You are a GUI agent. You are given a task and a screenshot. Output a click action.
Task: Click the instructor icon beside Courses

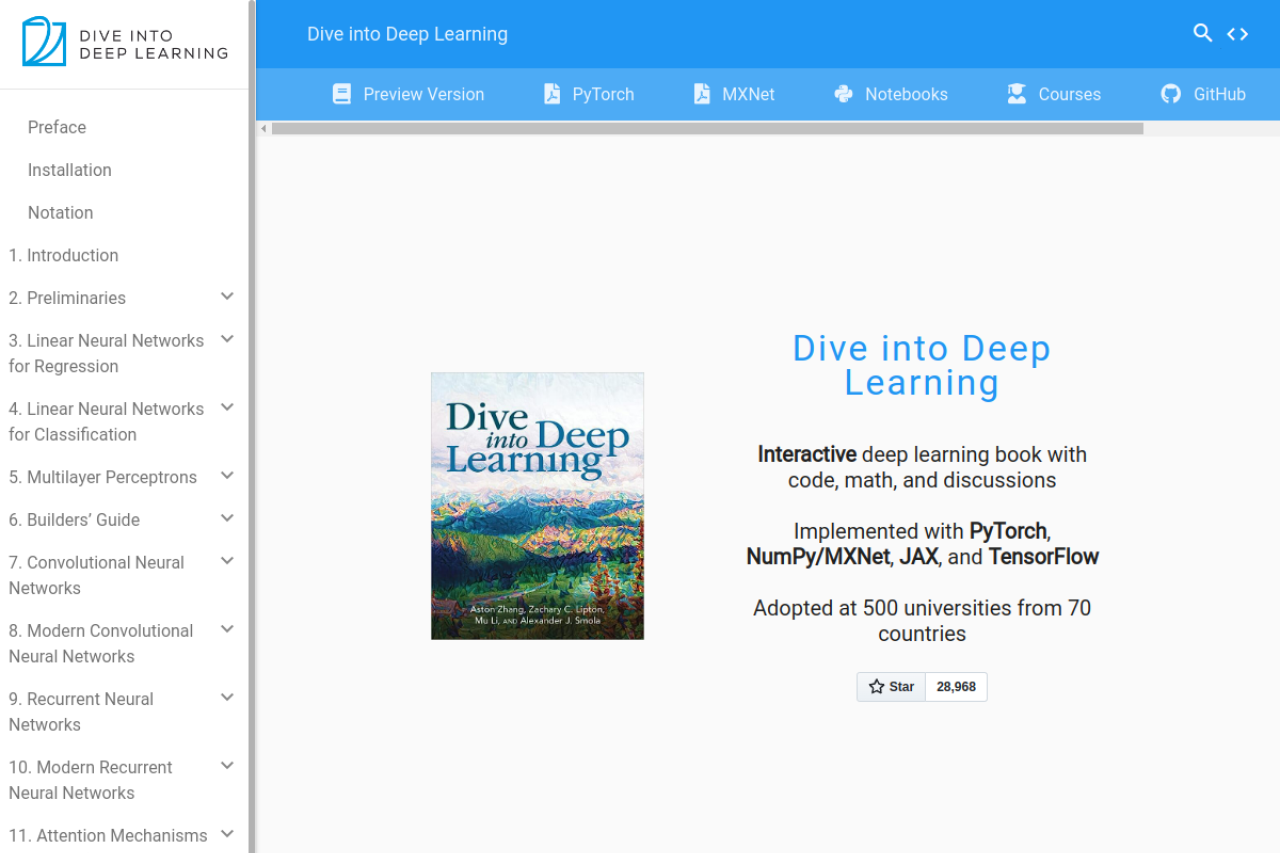pos(1017,94)
